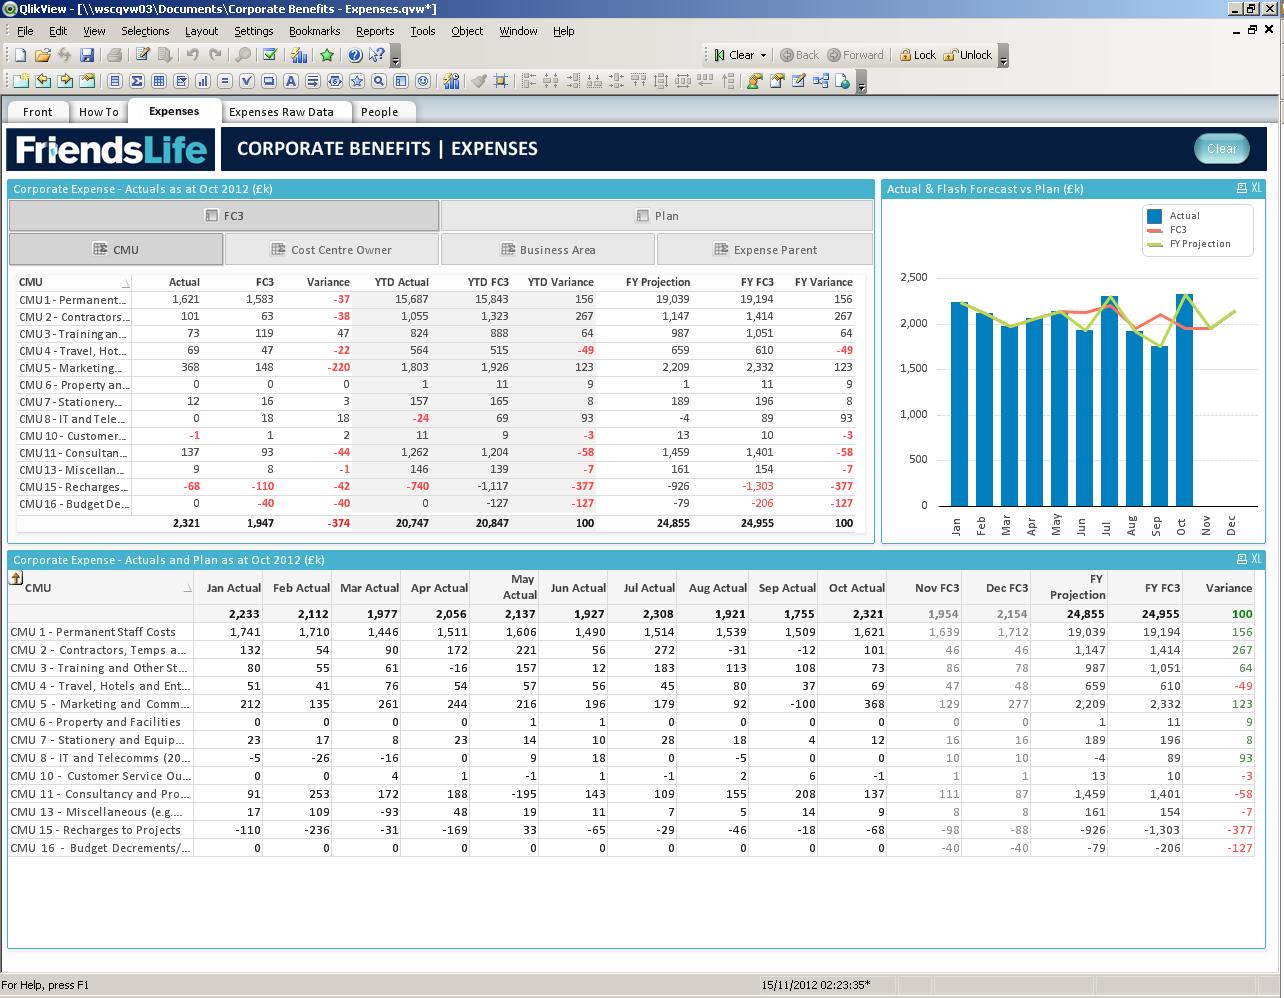
Task: Switch dimension to Business Area
Action: point(548,250)
